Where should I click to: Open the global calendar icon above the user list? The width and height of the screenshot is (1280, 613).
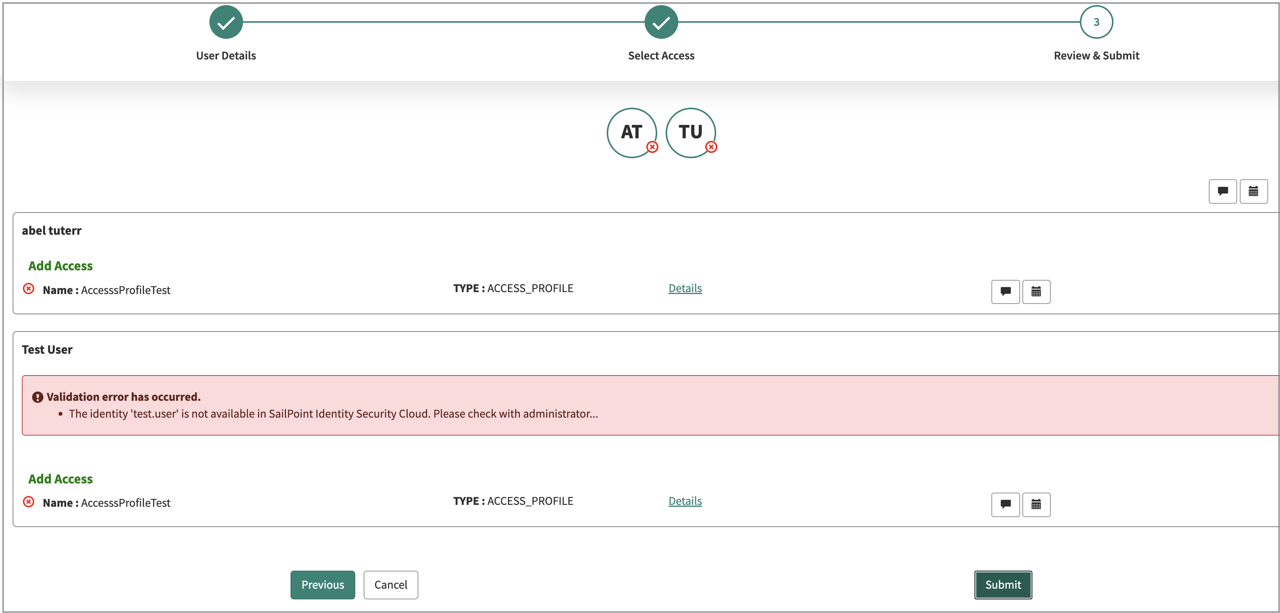pos(1253,191)
